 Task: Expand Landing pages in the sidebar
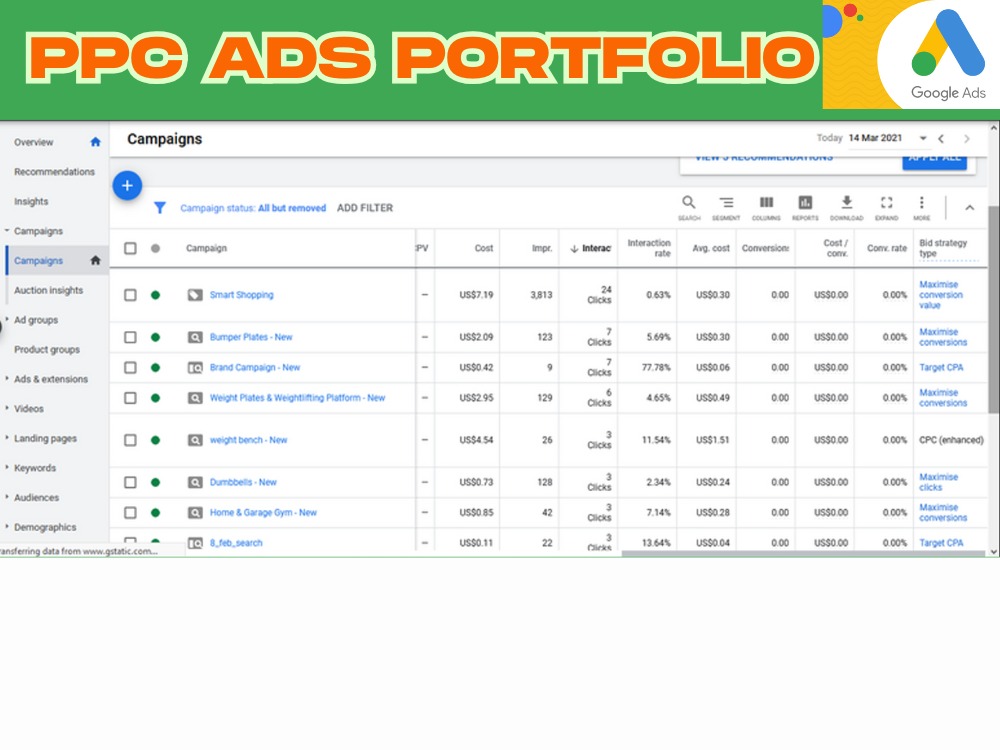coord(7,438)
